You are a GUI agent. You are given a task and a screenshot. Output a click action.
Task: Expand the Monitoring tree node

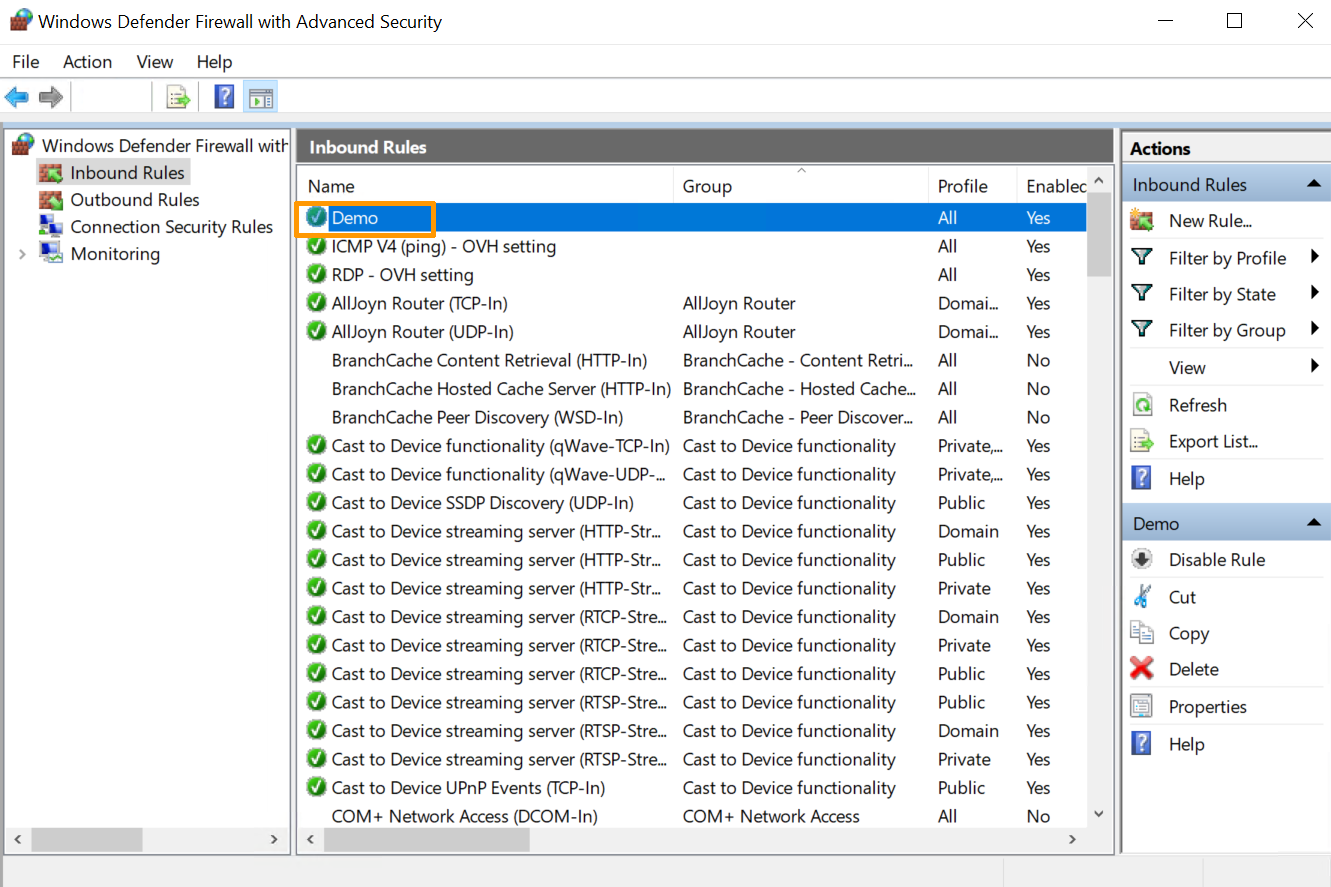point(22,254)
